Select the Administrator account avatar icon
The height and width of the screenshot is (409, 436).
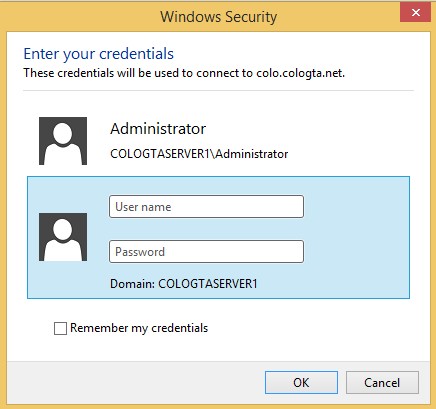(x=63, y=141)
